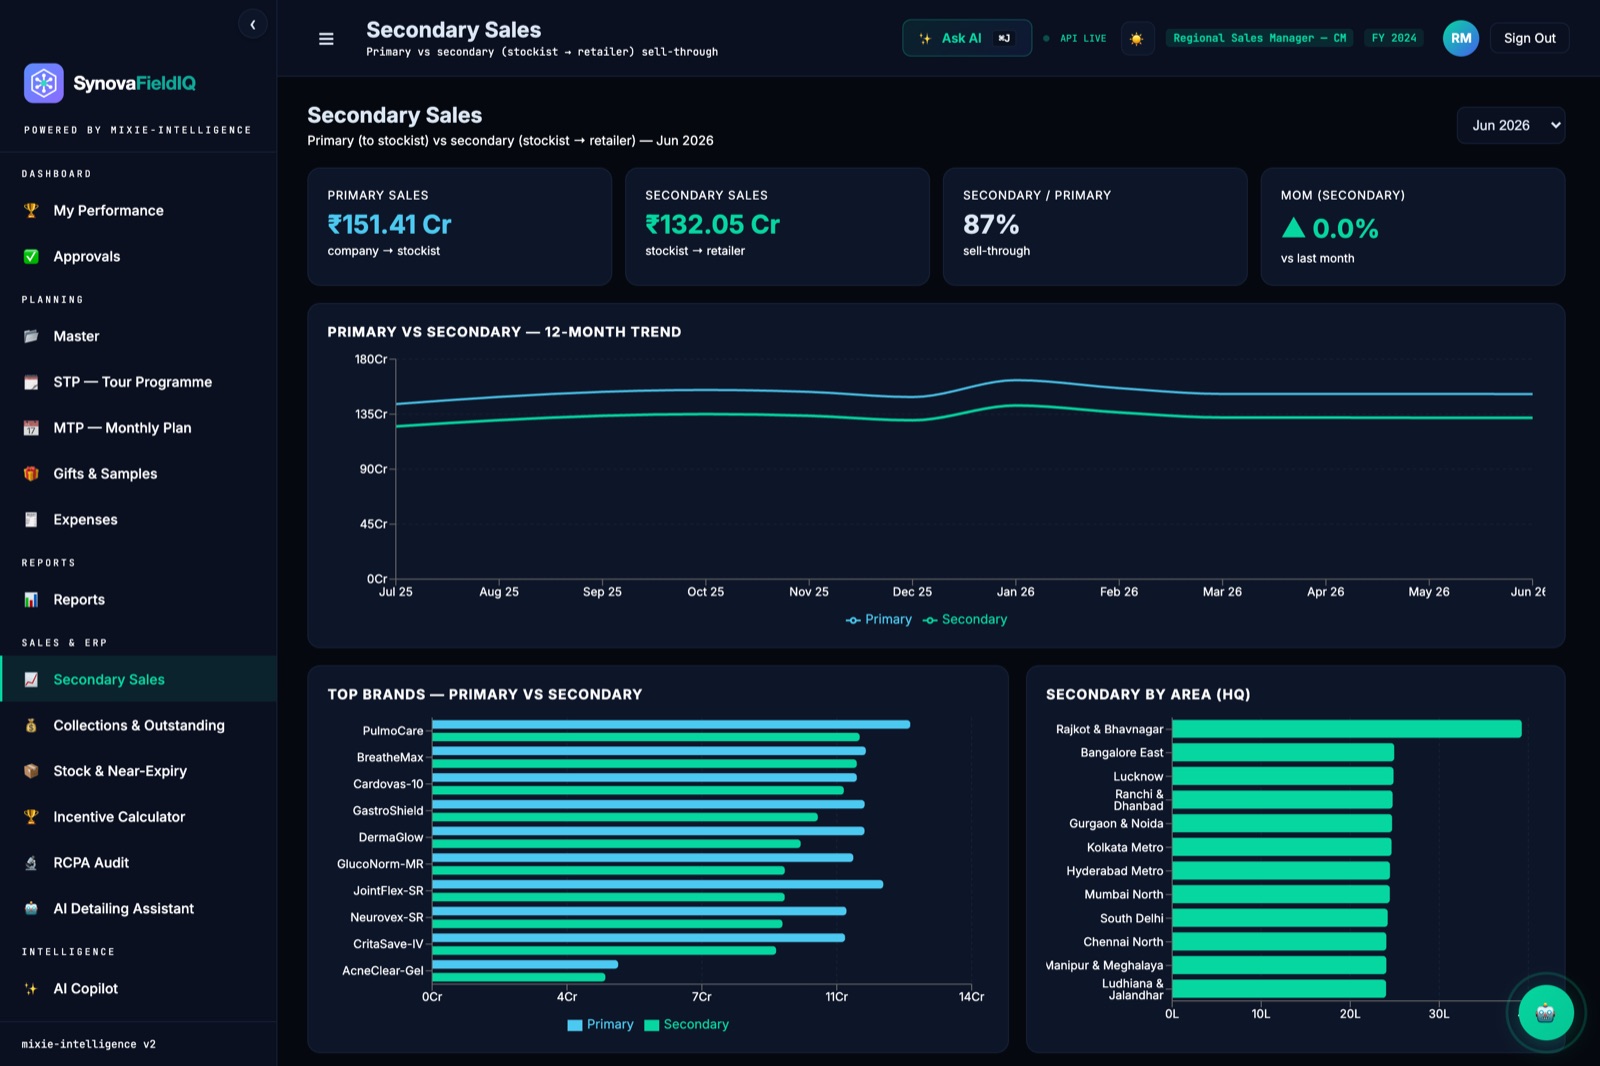Click the mixie-intelligence v2 footer text
This screenshot has width=1600, height=1066.
89,1044
